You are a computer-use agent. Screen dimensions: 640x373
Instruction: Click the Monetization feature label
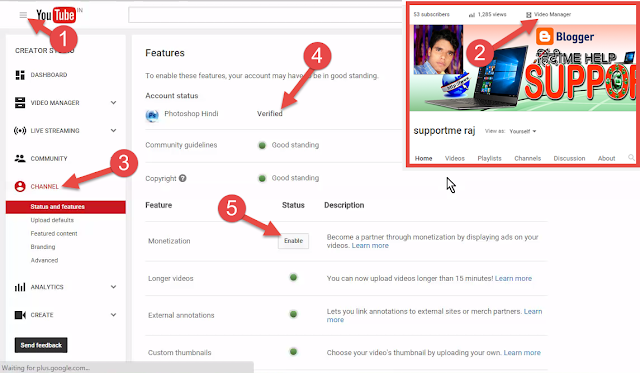pyautogui.click(x=169, y=241)
